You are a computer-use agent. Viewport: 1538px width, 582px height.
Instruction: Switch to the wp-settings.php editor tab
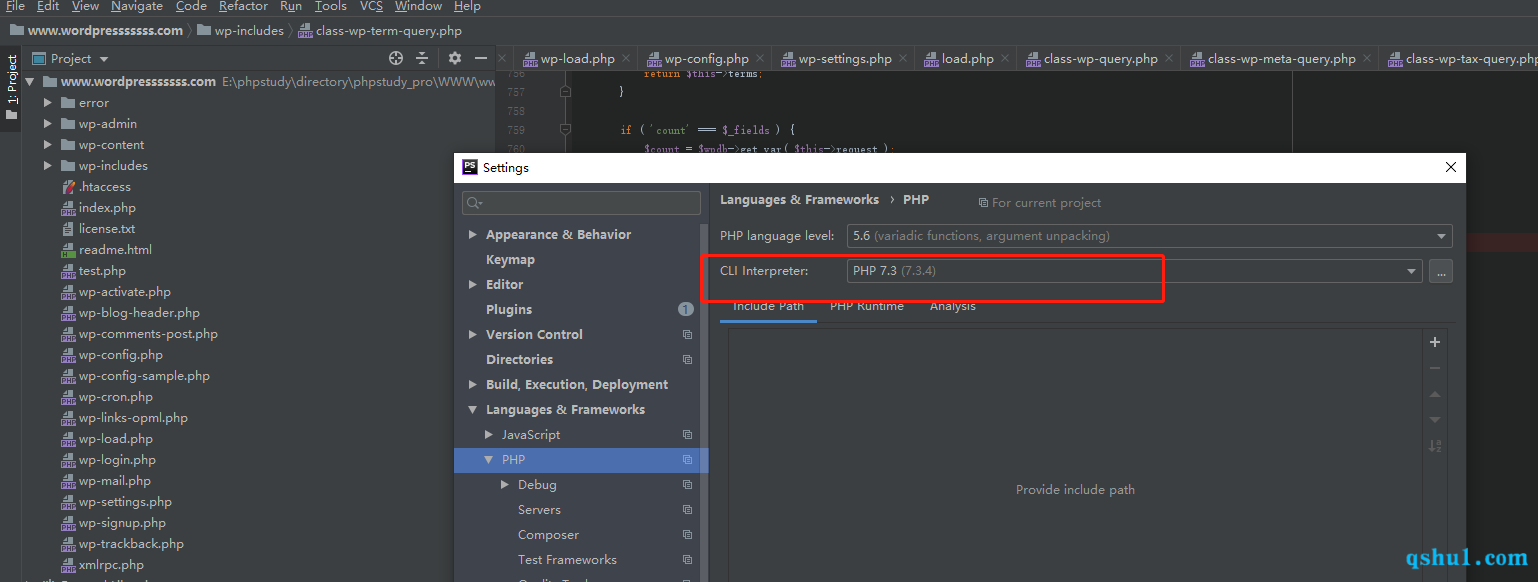[x=845, y=59]
